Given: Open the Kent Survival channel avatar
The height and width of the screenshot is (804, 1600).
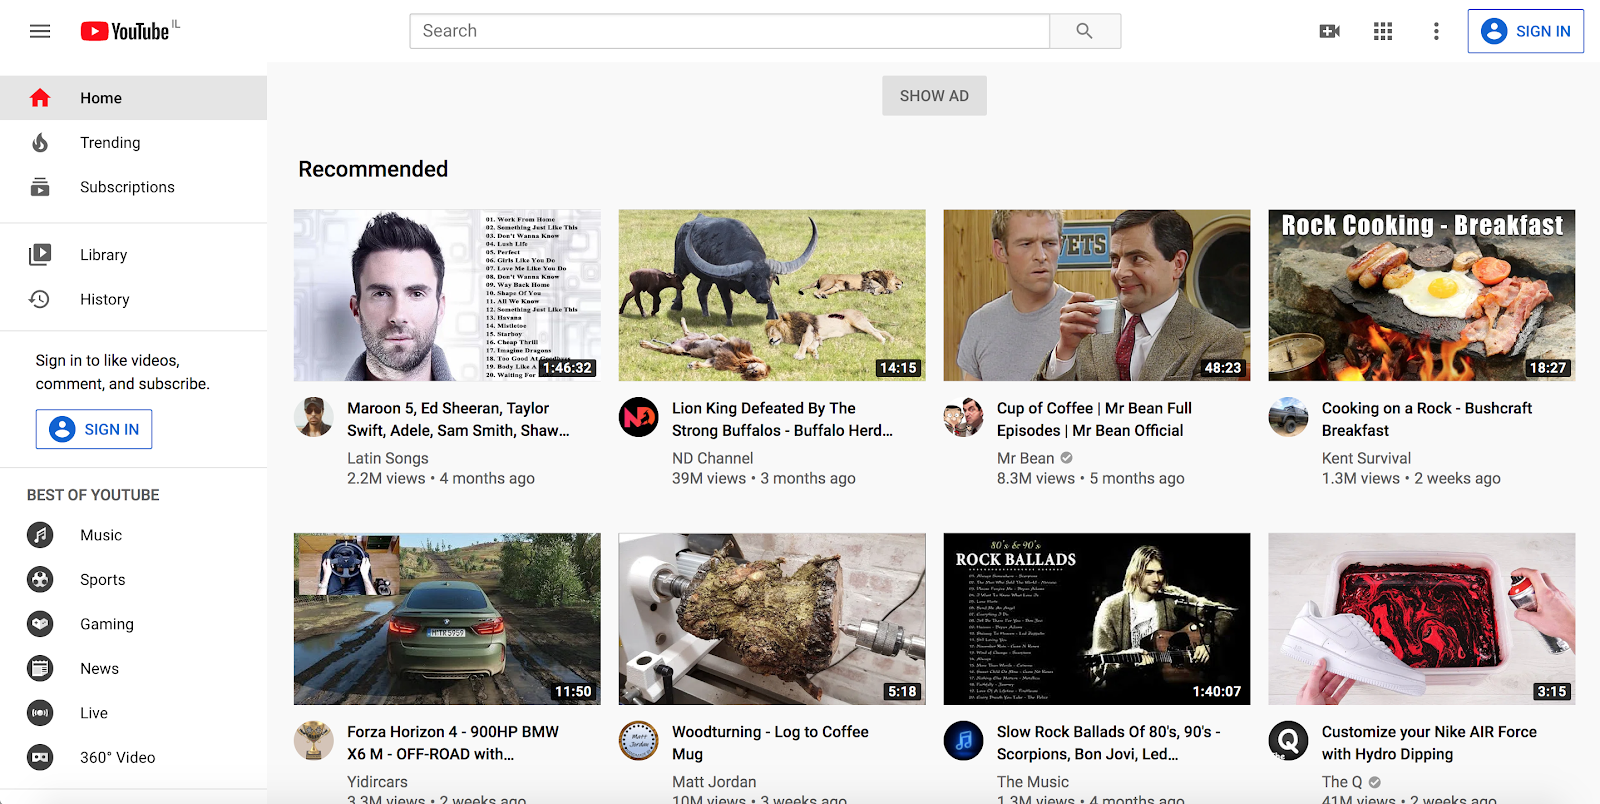Looking at the screenshot, I should [1289, 417].
